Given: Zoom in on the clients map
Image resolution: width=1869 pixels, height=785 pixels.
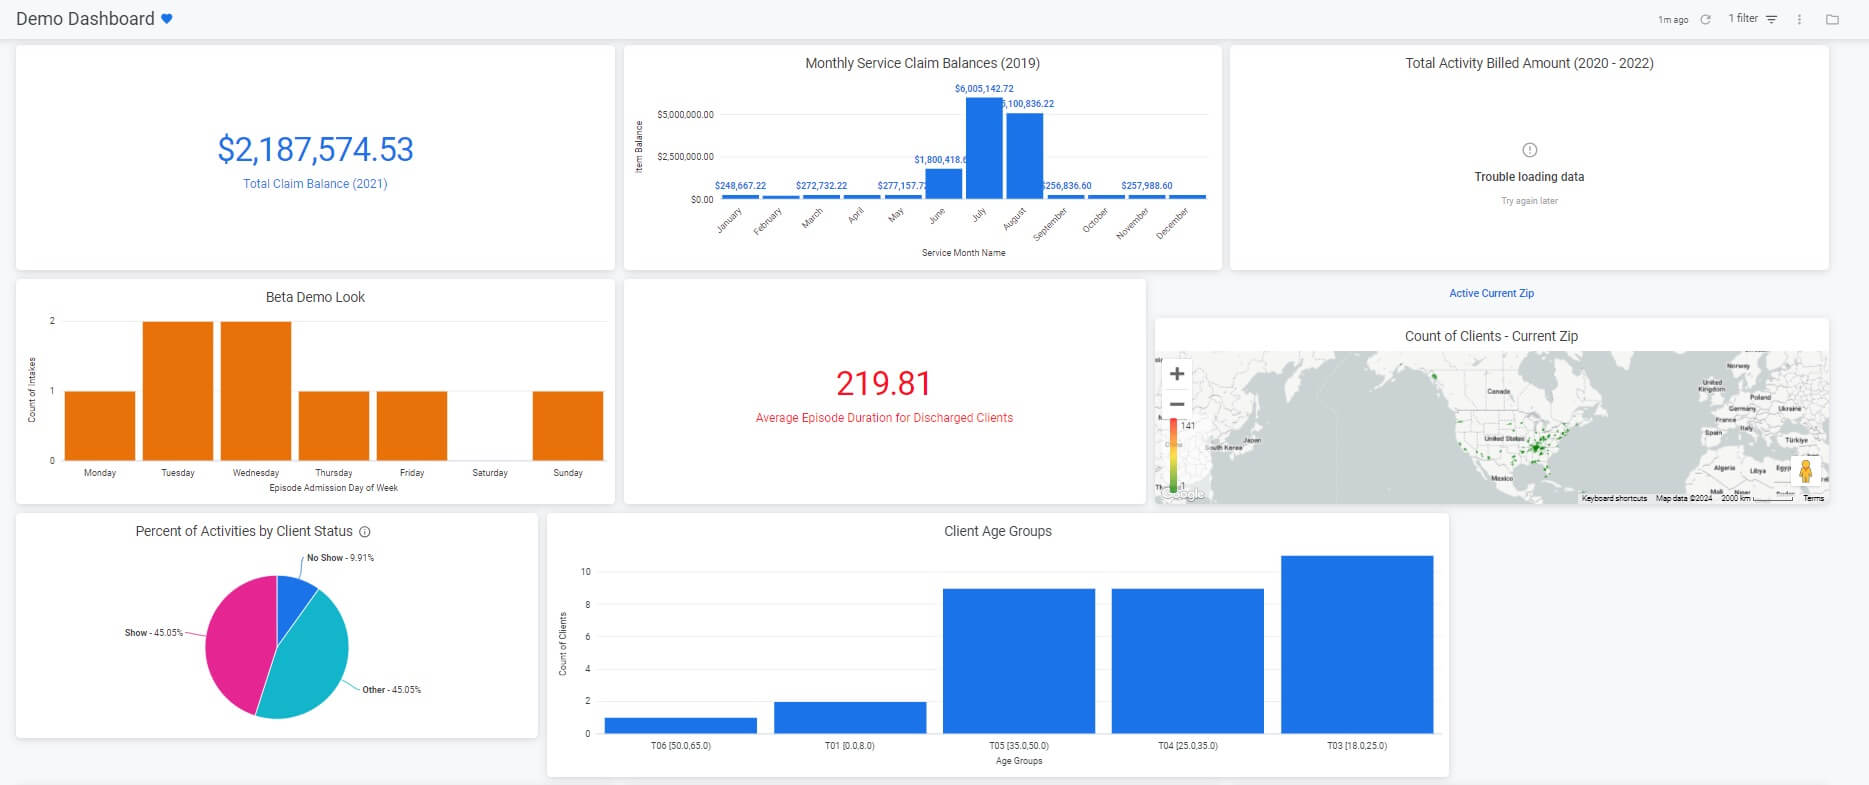Looking at the screenshot, I should tap(1177, 374).
